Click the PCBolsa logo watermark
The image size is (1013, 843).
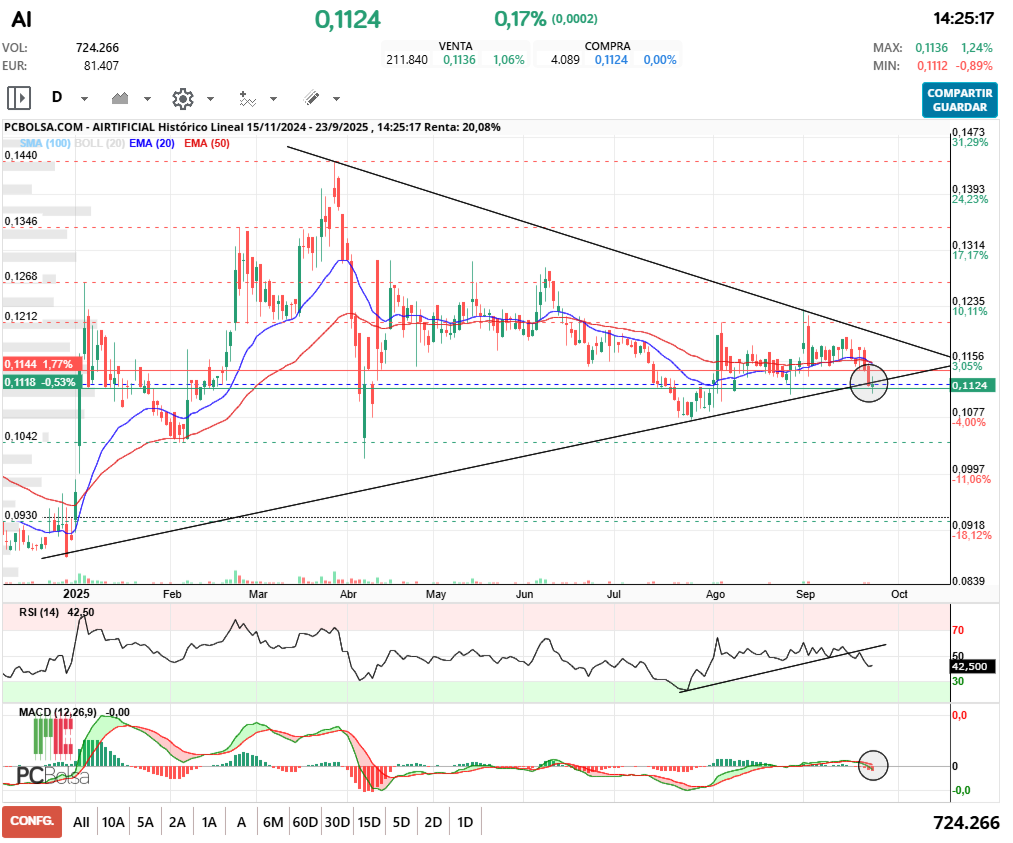point(52,775)
